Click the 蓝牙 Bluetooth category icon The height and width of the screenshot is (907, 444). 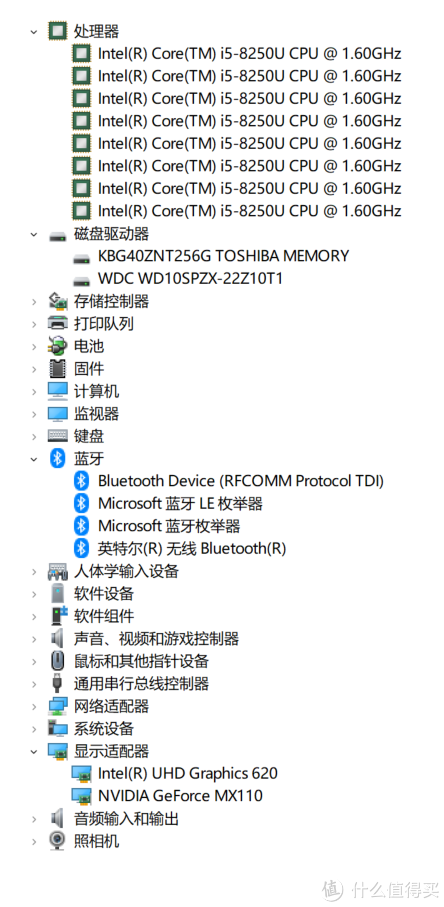coord(57,459)
